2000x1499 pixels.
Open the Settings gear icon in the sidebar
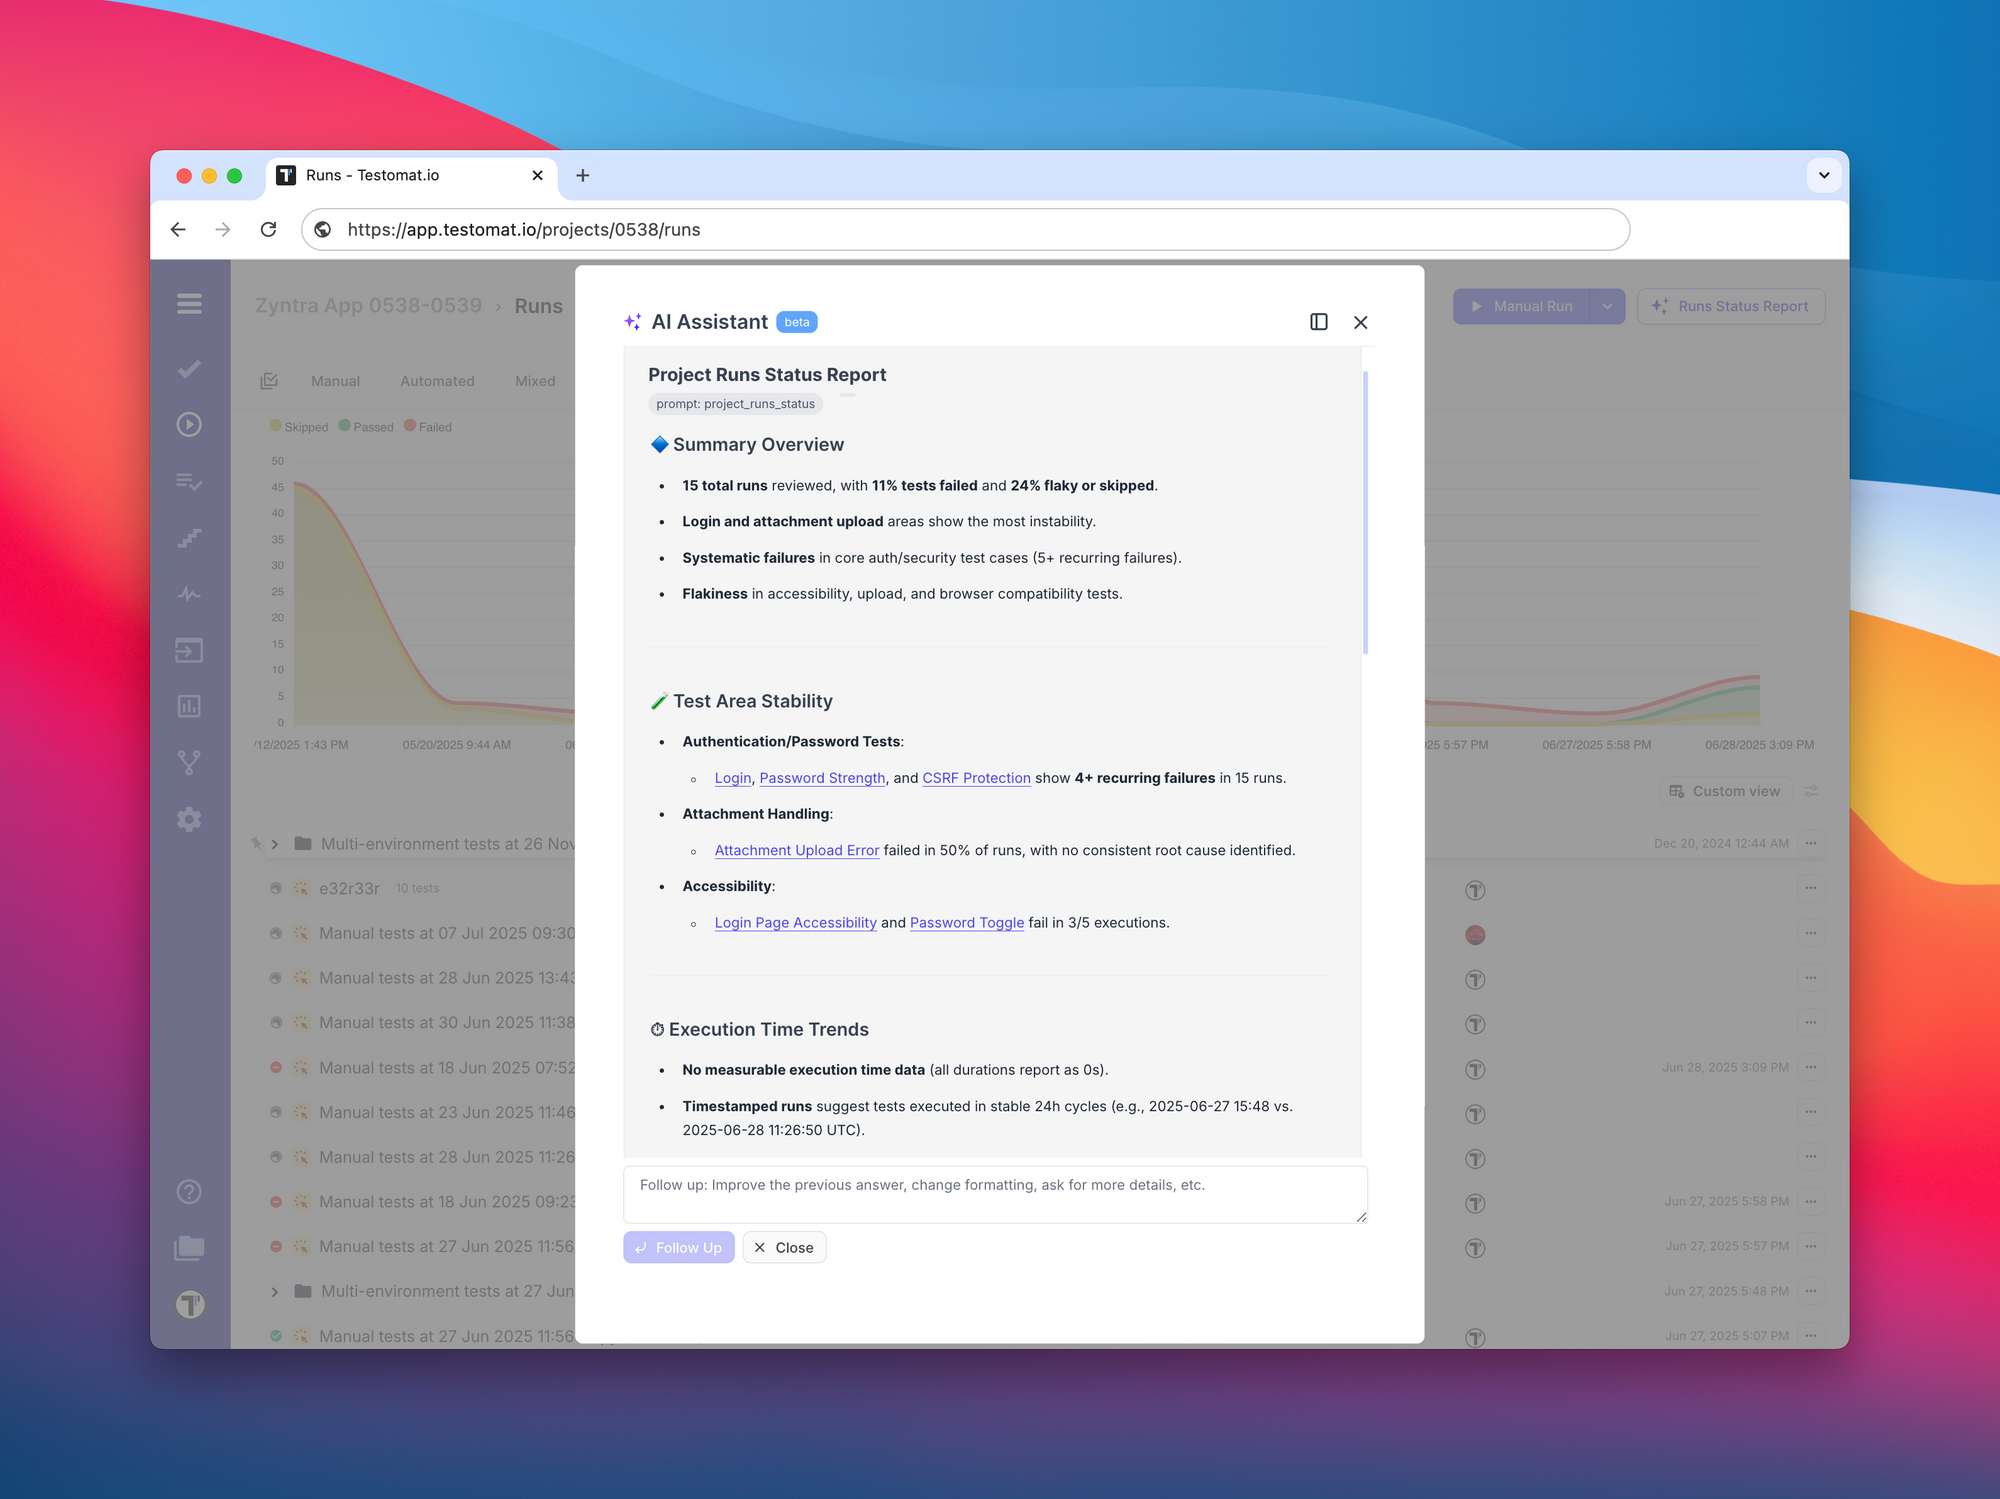tap(189, 820)
